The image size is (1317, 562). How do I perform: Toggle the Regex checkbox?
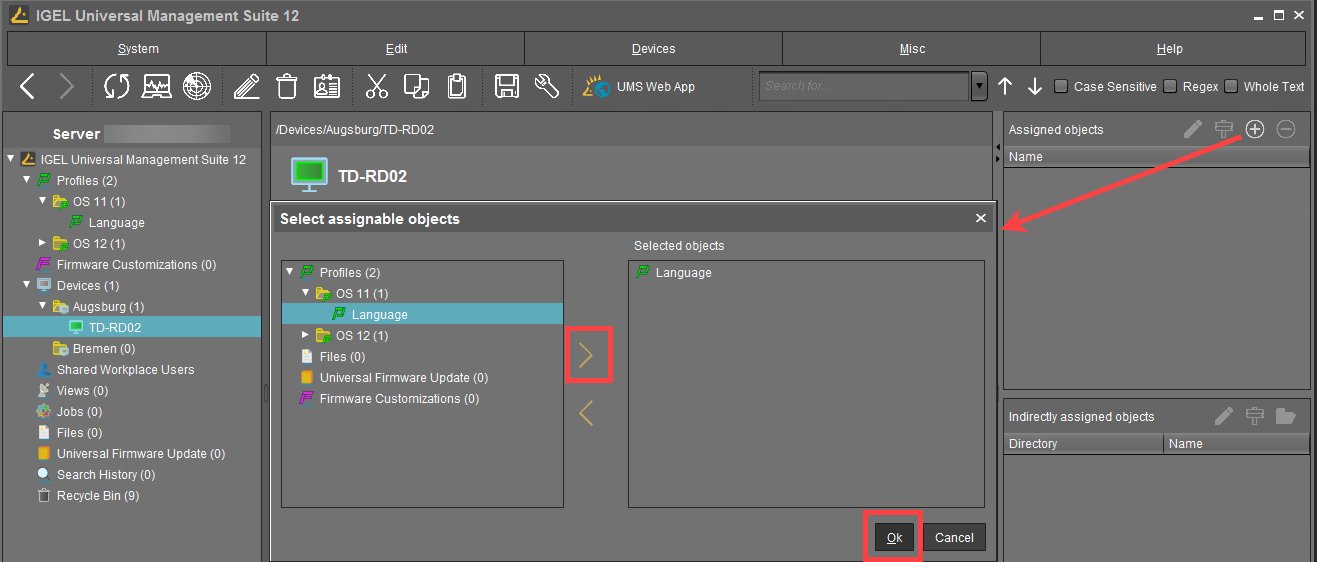coord(1171,87)
